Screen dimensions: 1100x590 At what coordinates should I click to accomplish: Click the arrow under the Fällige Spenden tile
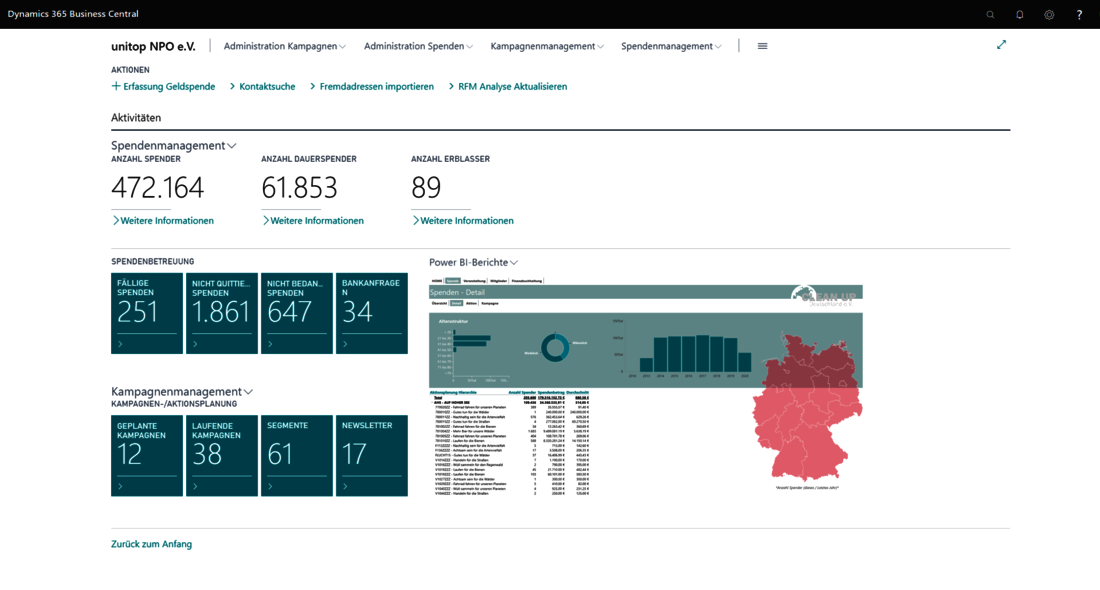[121, 344]
